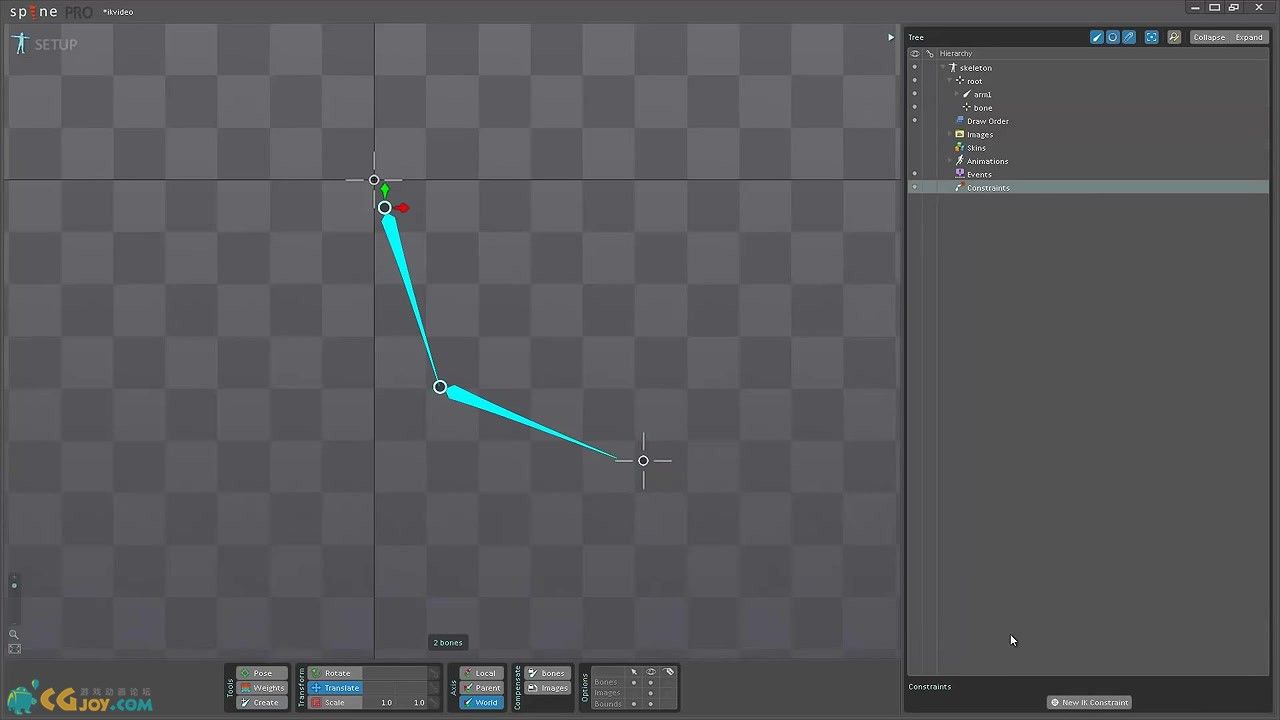Click the eye column header icon
1280x720 pixels.
(x=914, y=53)
